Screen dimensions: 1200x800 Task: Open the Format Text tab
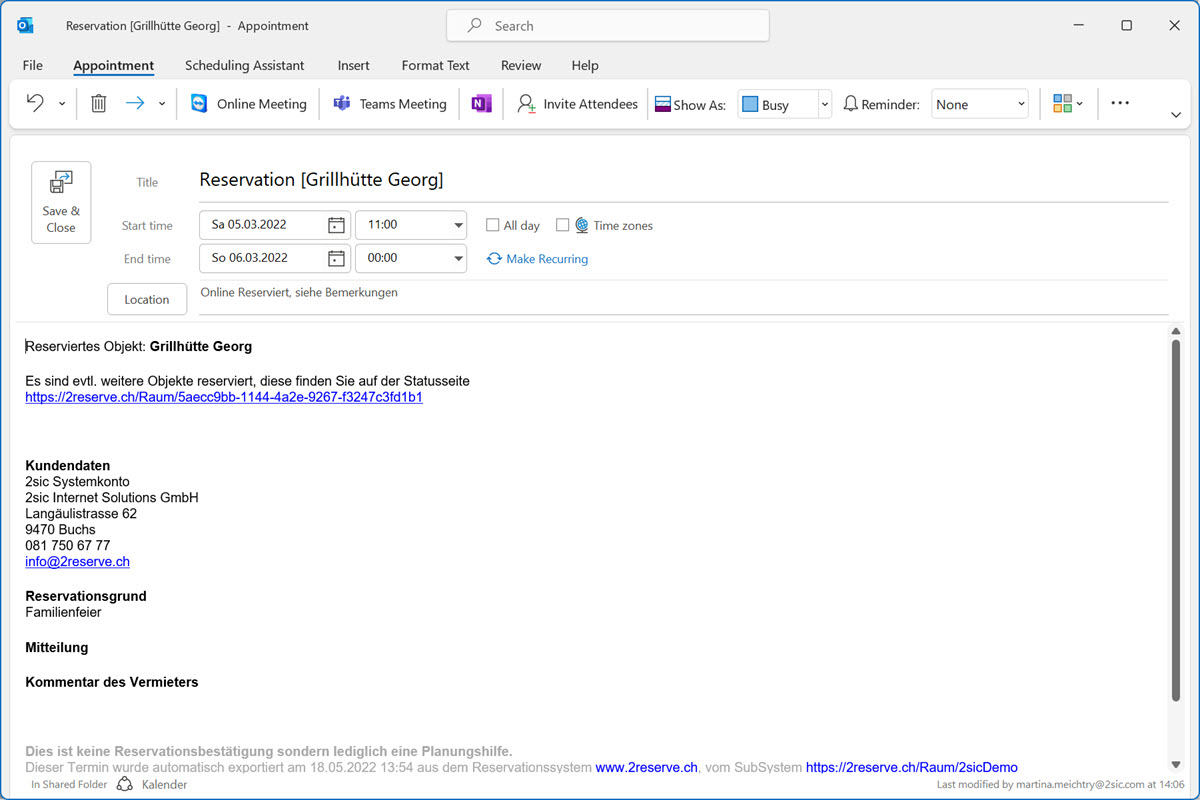pyautogui.click(x=435, y=66)
